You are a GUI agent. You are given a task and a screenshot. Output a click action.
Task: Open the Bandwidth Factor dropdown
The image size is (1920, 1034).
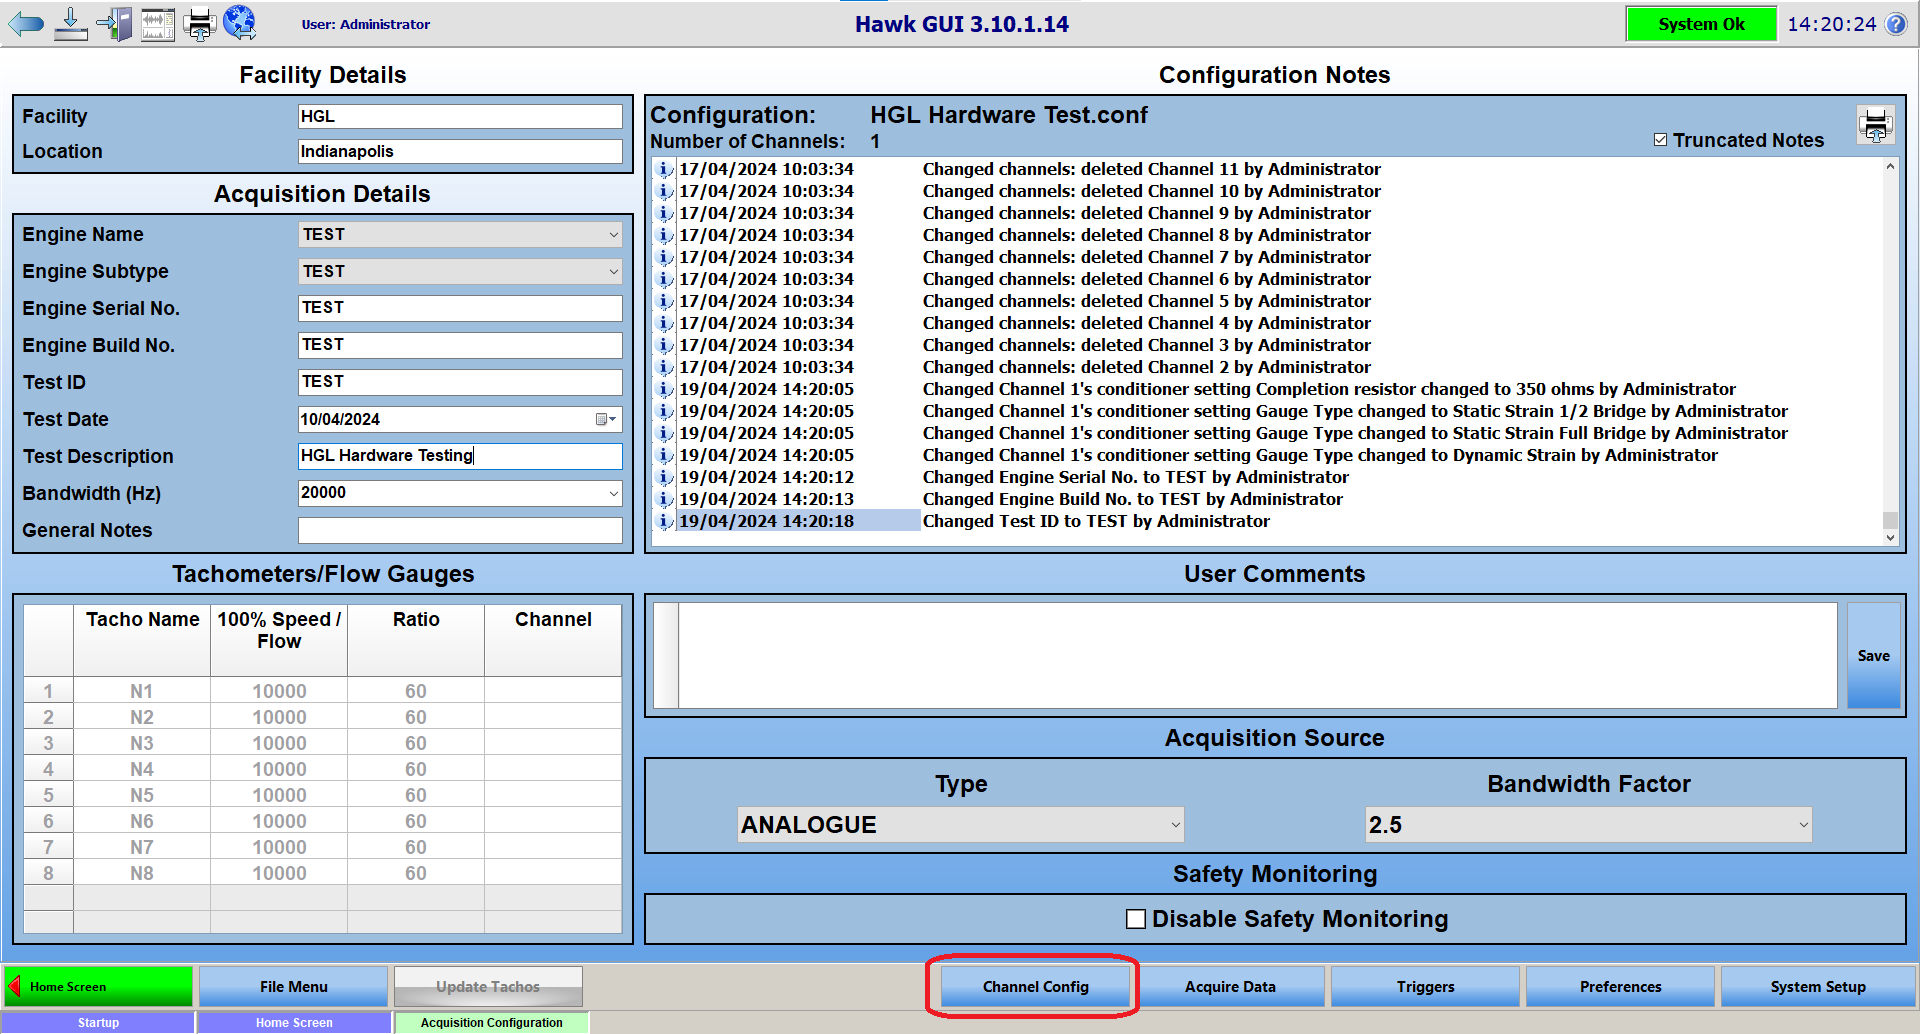tap(1803, 825)
